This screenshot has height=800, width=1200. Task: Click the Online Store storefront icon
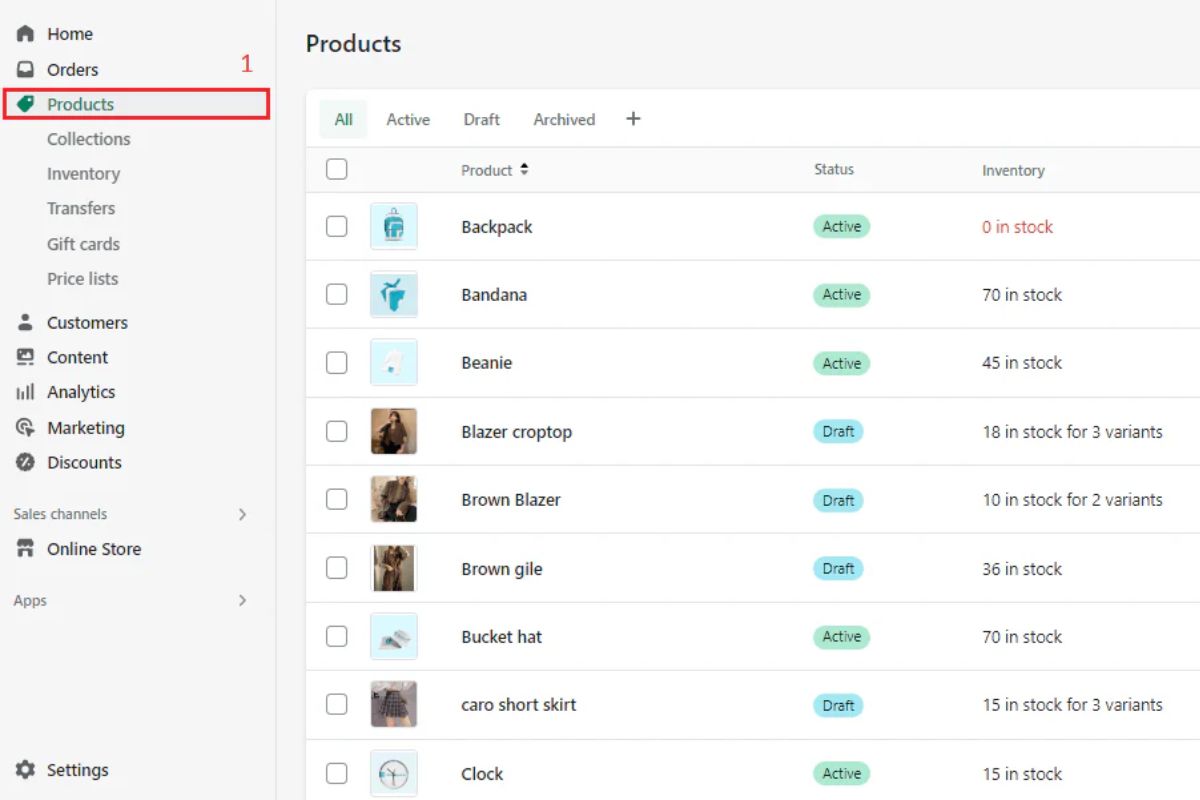26,549
